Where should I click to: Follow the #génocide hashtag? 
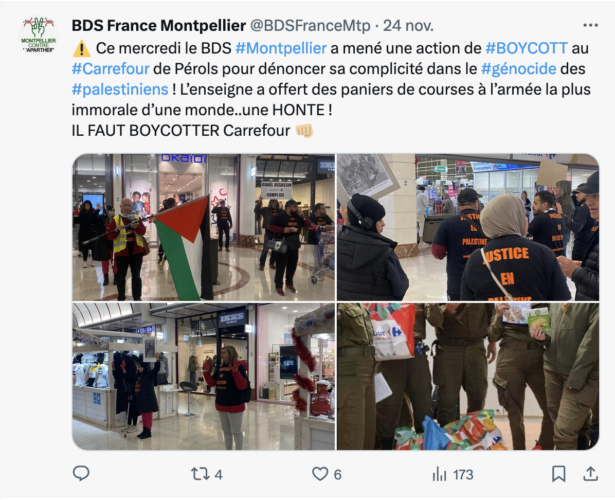(x=519, y=69)
